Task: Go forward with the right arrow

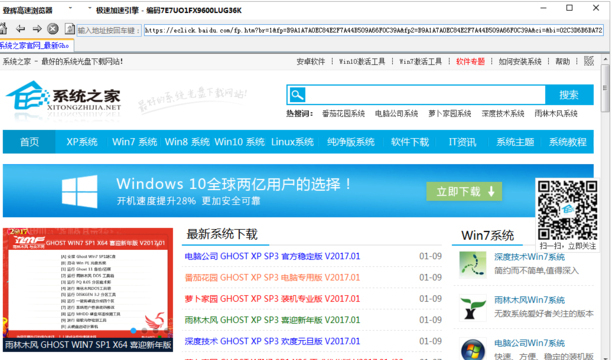Action: pos(37,29)
